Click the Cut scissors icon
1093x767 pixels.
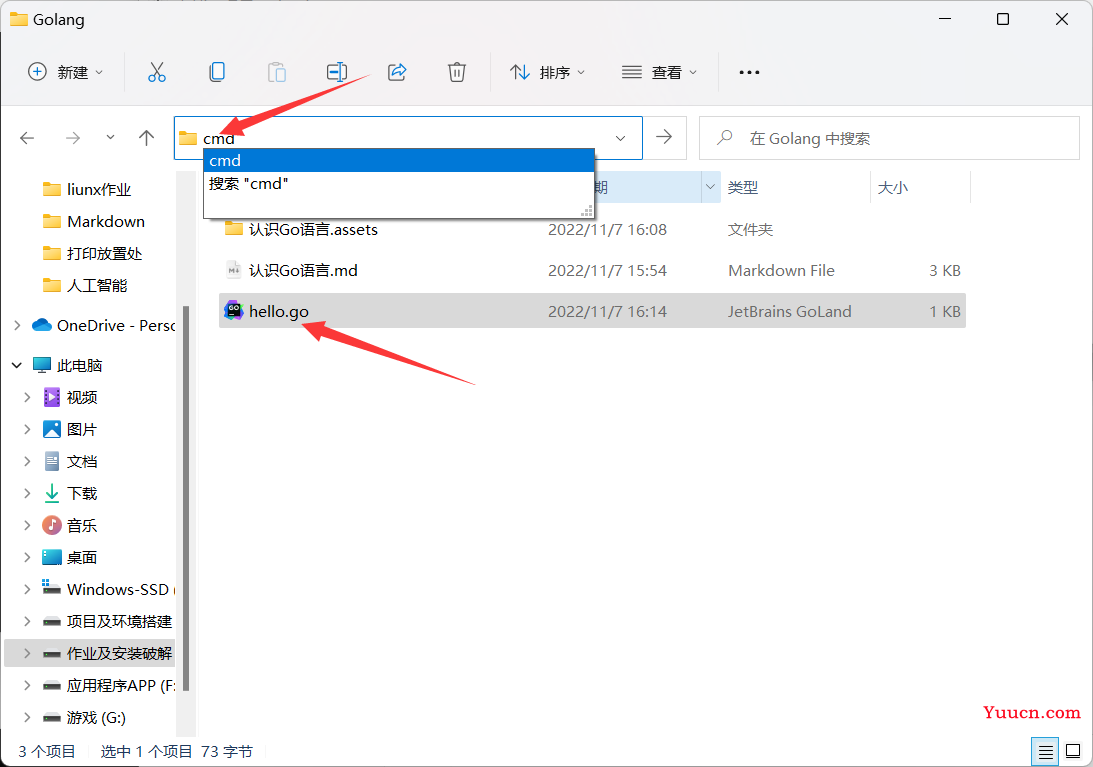(157, 72)
